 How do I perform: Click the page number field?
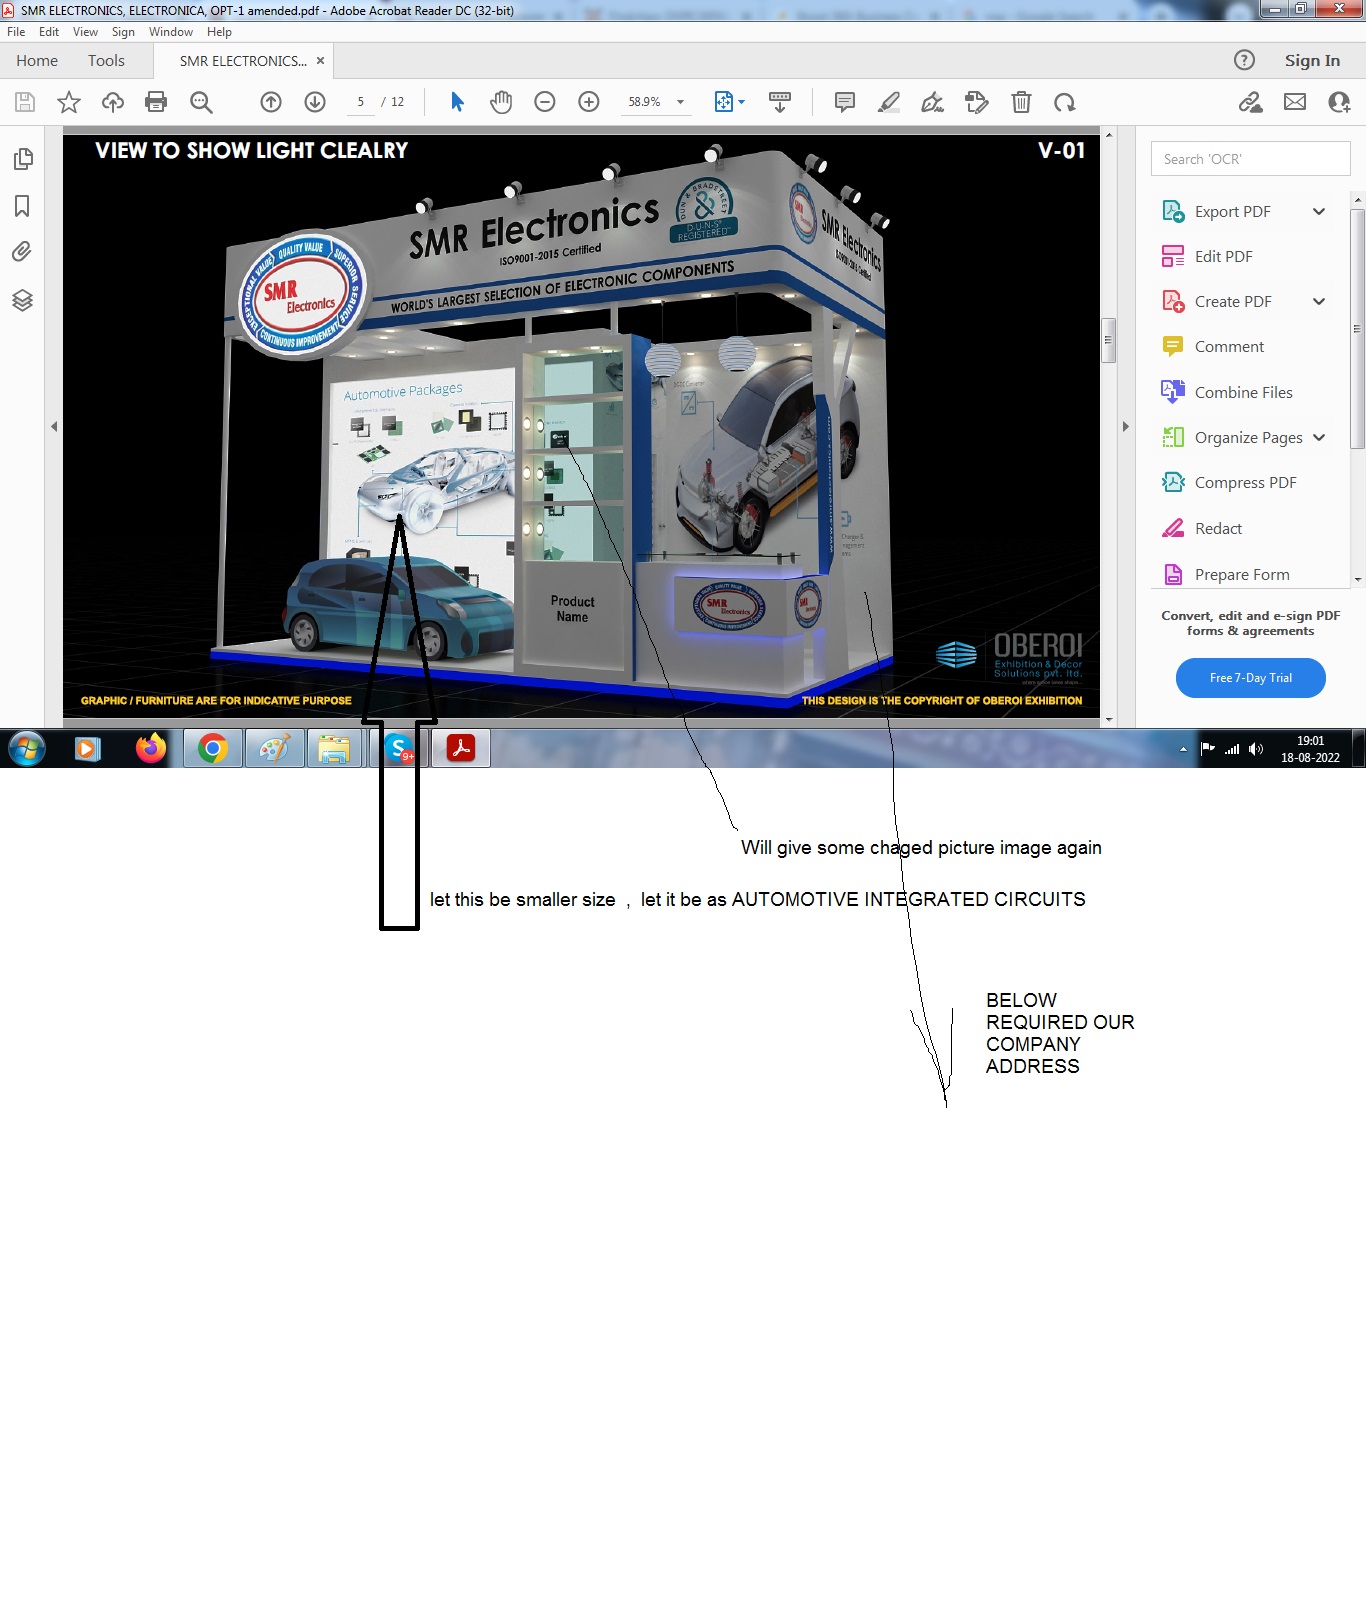[360, 102]
